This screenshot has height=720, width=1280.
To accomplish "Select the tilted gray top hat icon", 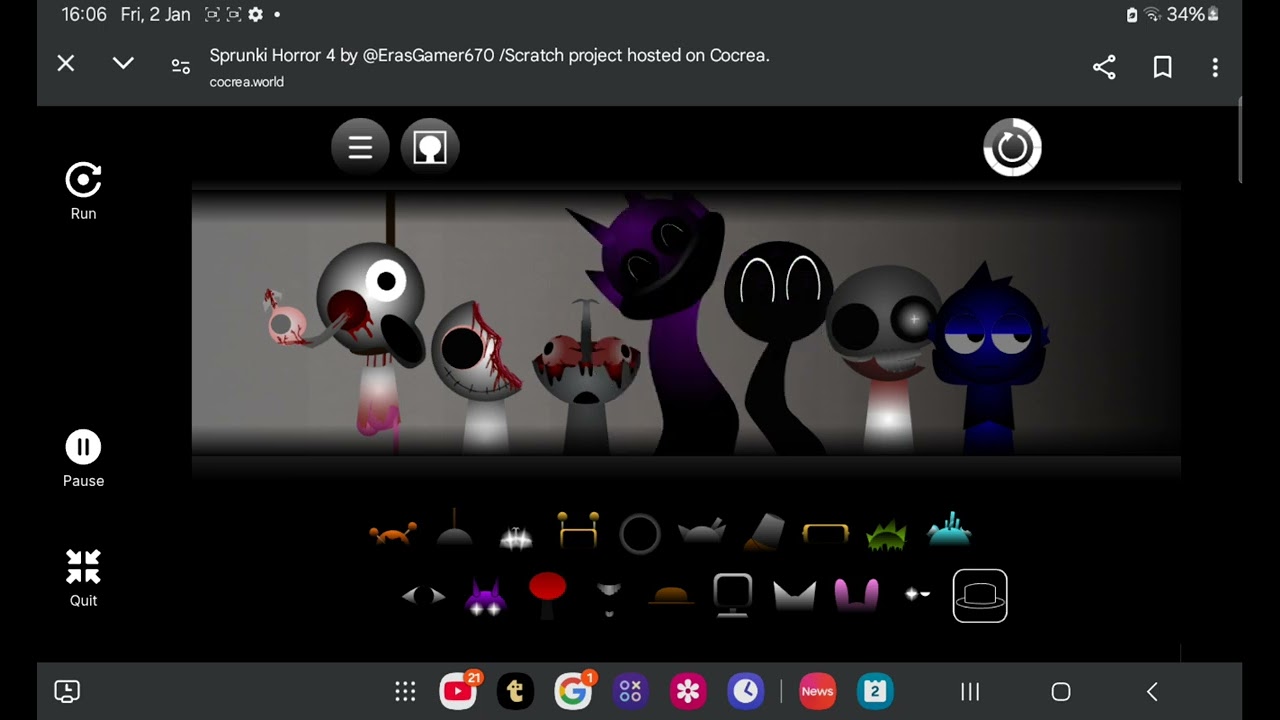I will tap(764, 532).
